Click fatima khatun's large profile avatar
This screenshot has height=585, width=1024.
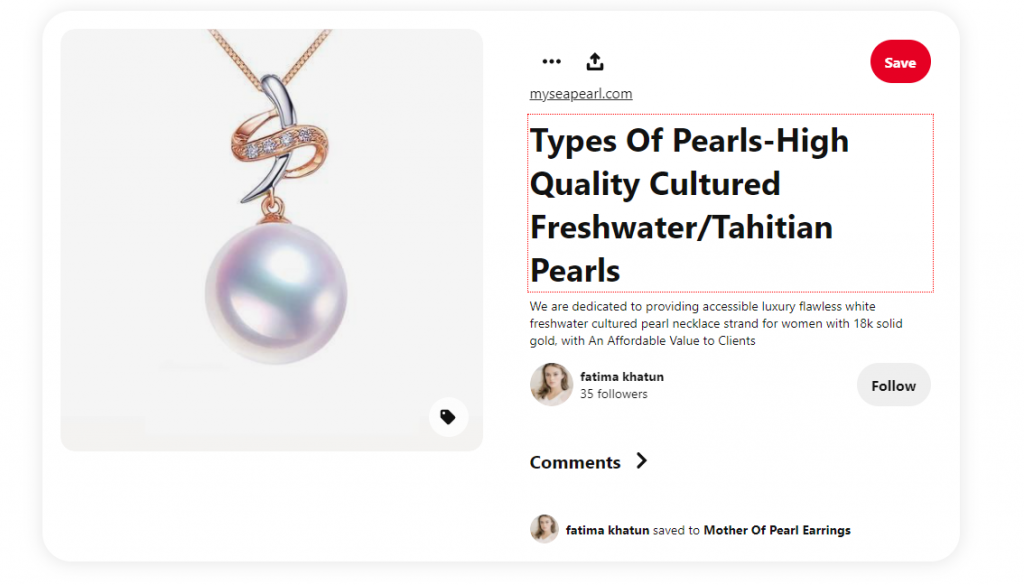[x=551, y=385]
